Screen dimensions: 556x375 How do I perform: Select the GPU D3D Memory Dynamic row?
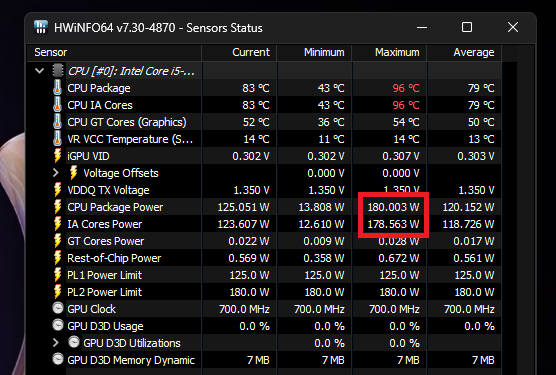click(264, 360)
